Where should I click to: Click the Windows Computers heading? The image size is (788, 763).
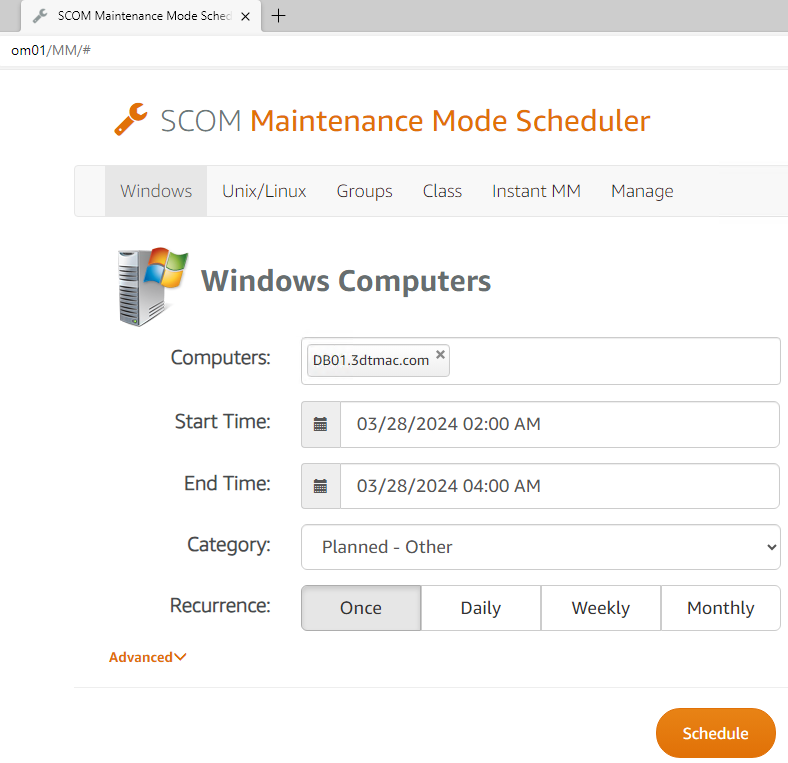point(346,280)
